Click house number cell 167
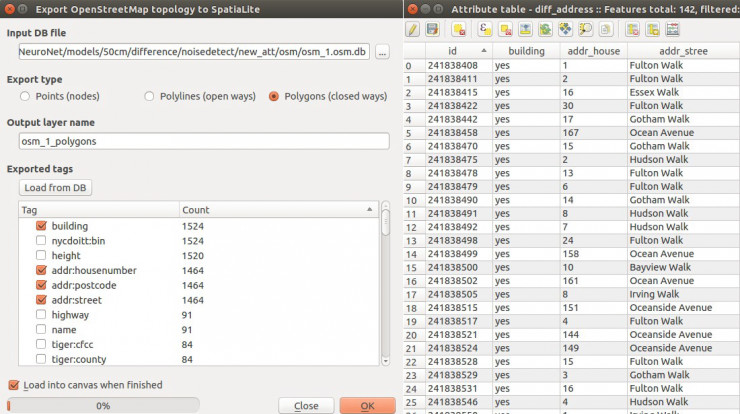 point(594,133)
